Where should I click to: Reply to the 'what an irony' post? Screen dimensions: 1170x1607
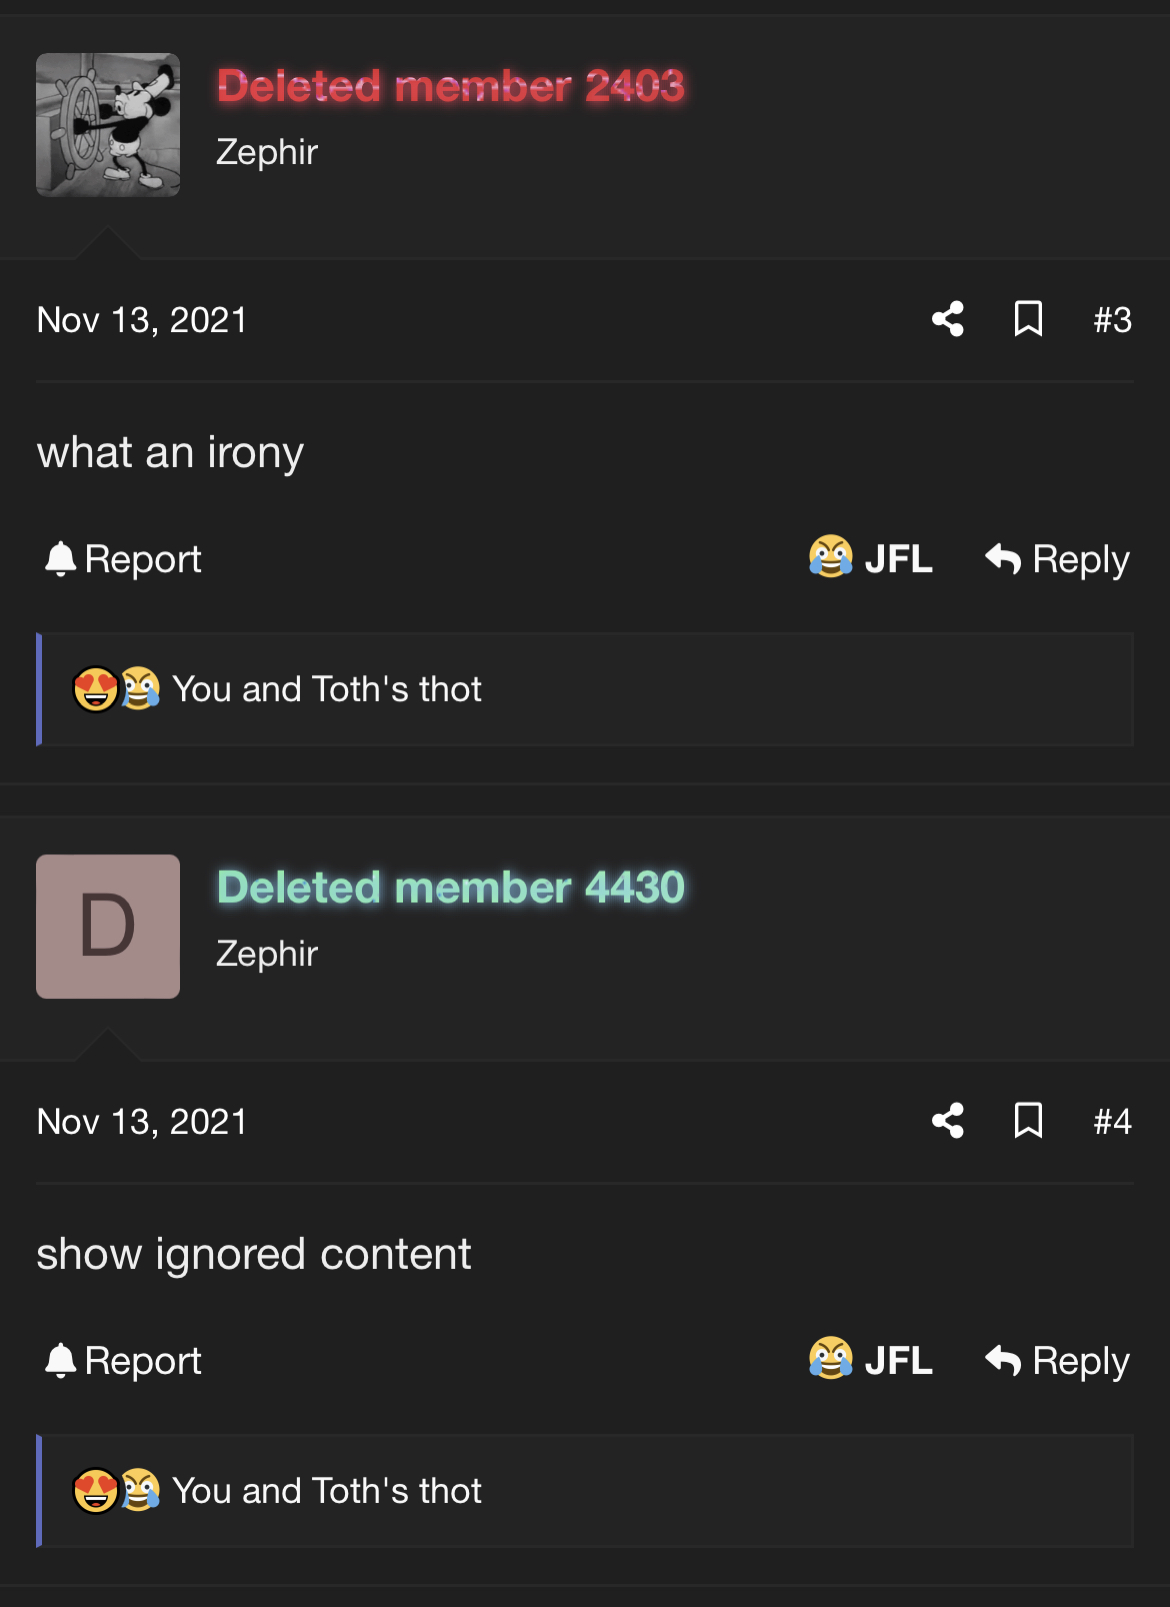point(1057,559)
